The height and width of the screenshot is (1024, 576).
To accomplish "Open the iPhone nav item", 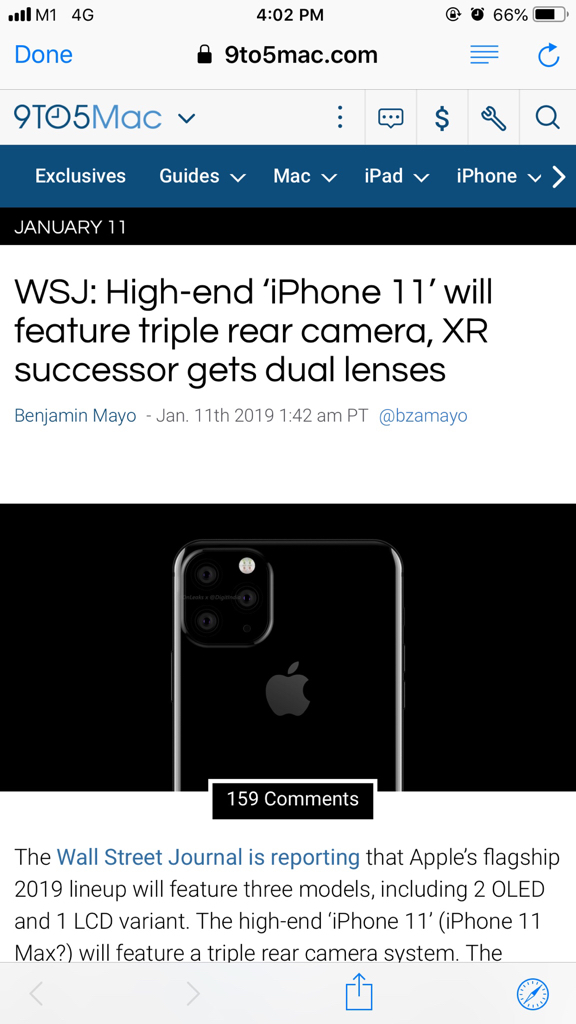I will pos(499,176).
